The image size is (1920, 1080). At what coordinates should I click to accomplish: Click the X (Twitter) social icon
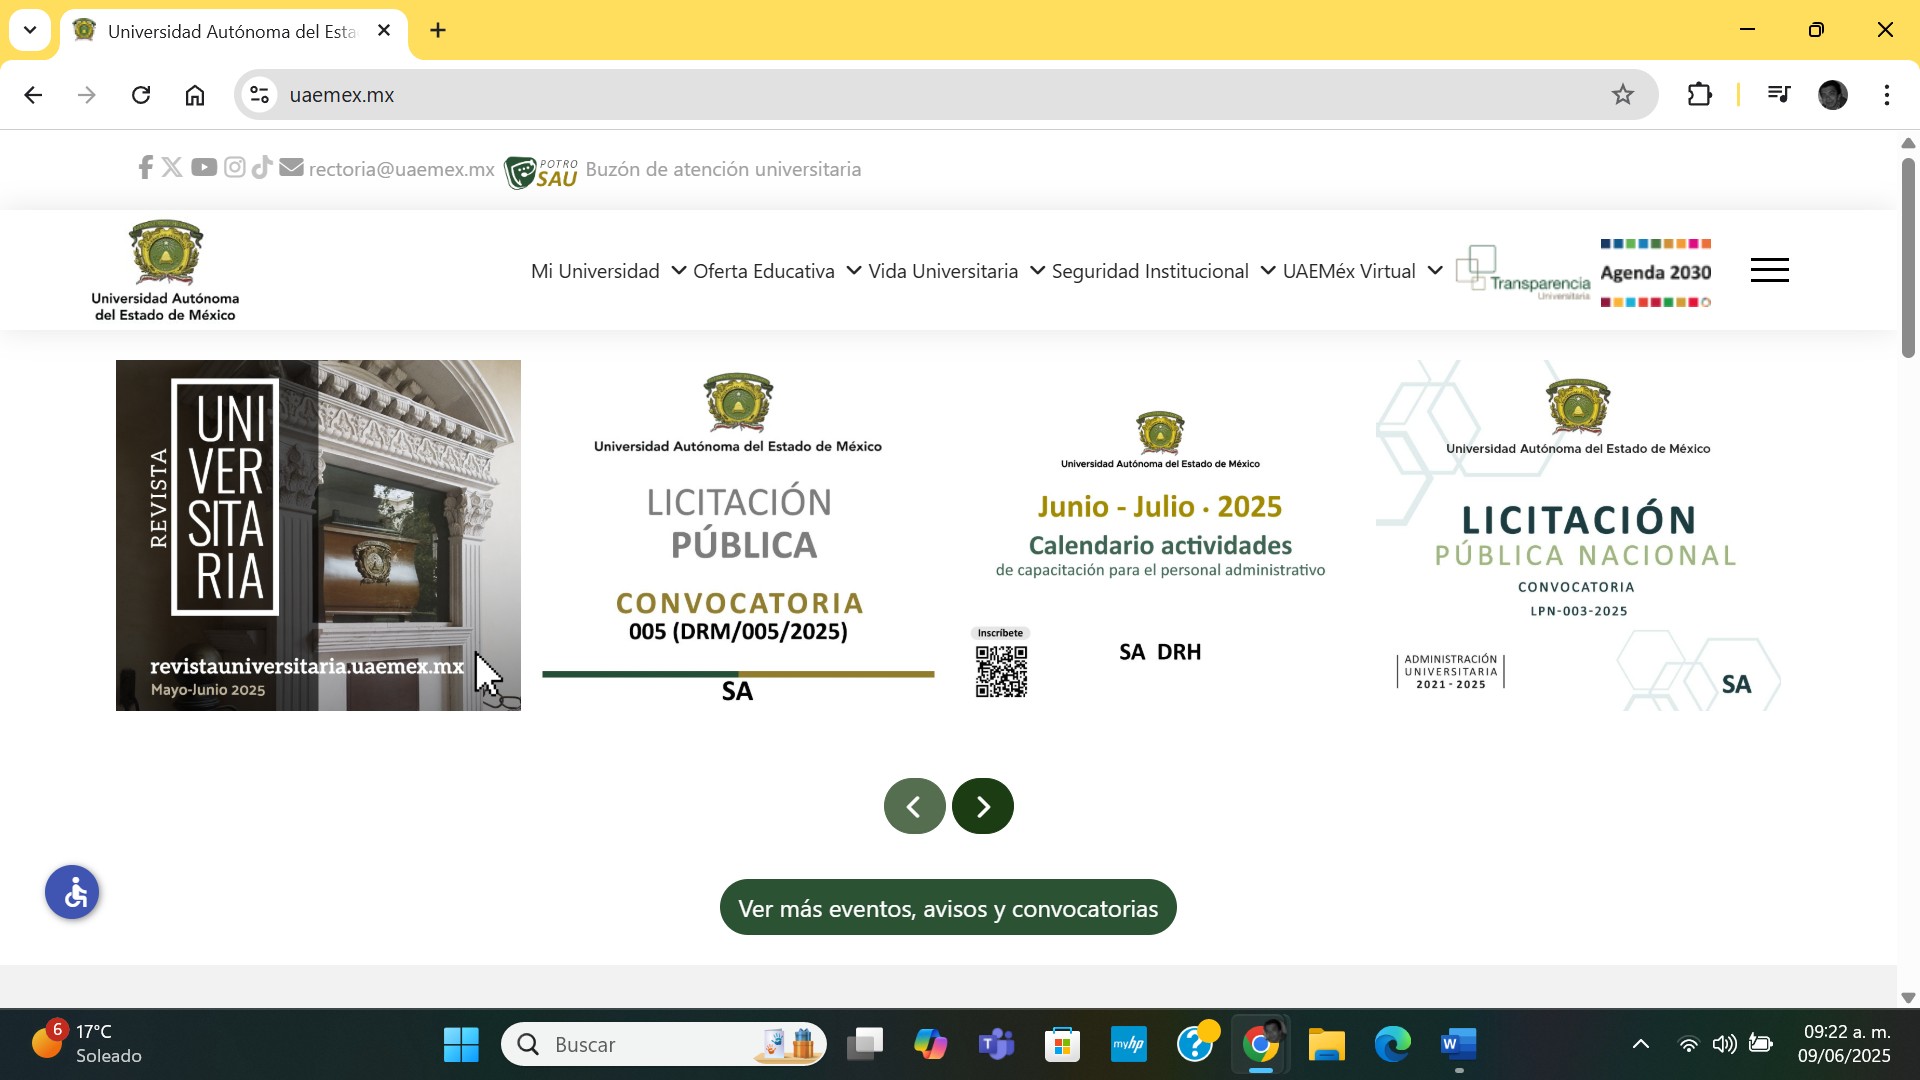172,168
